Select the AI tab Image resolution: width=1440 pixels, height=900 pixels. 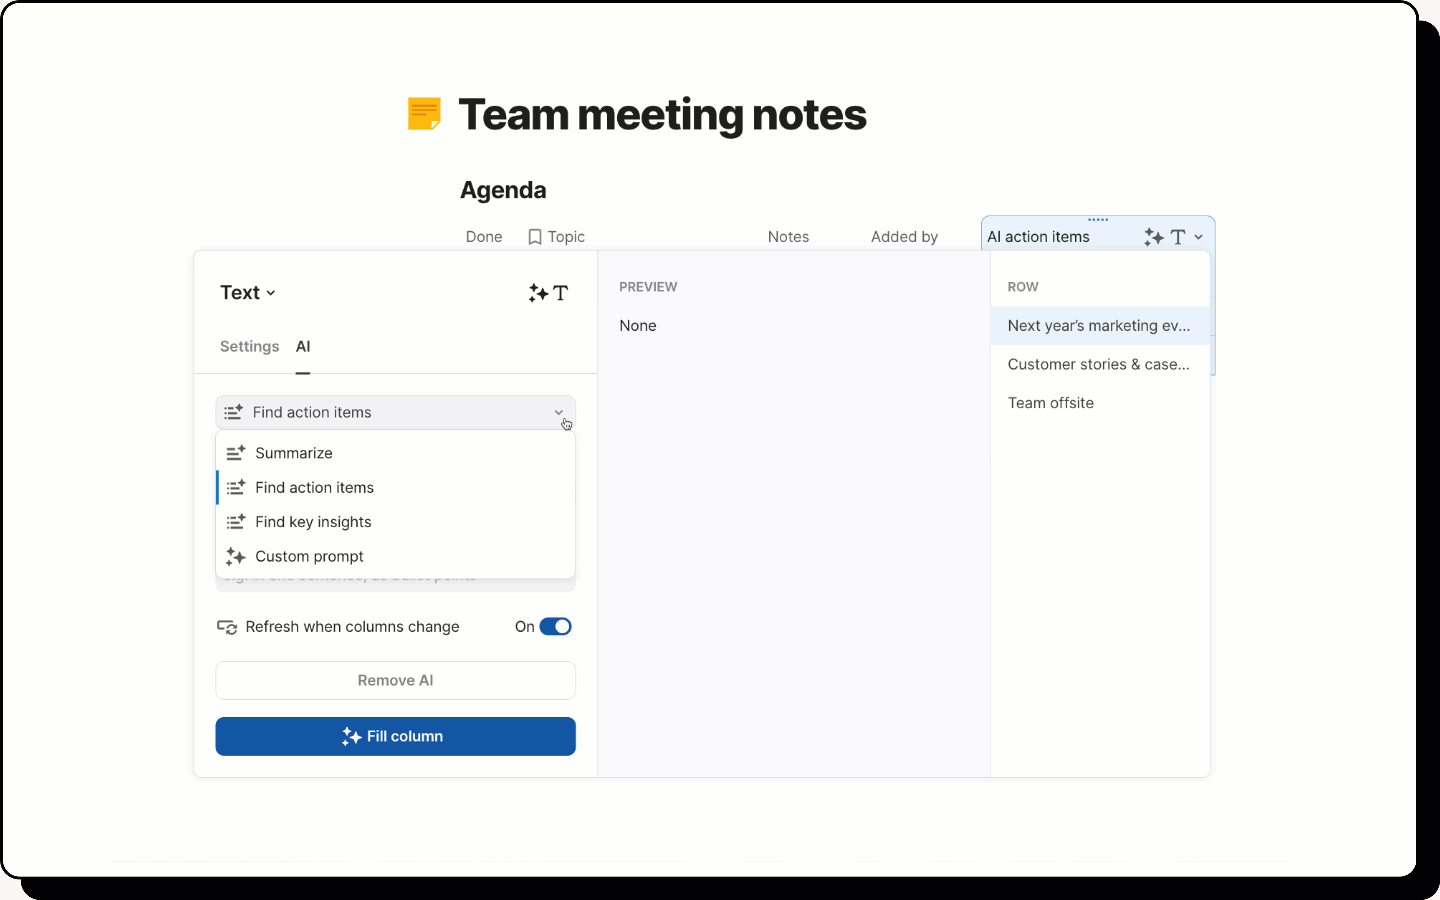tap(303, 347)
